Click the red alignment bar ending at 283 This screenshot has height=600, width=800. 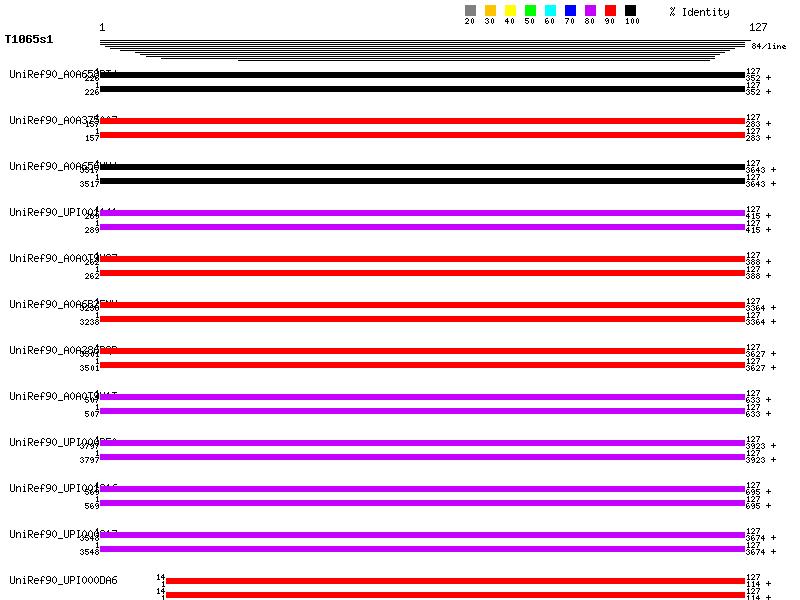(422, 121)
